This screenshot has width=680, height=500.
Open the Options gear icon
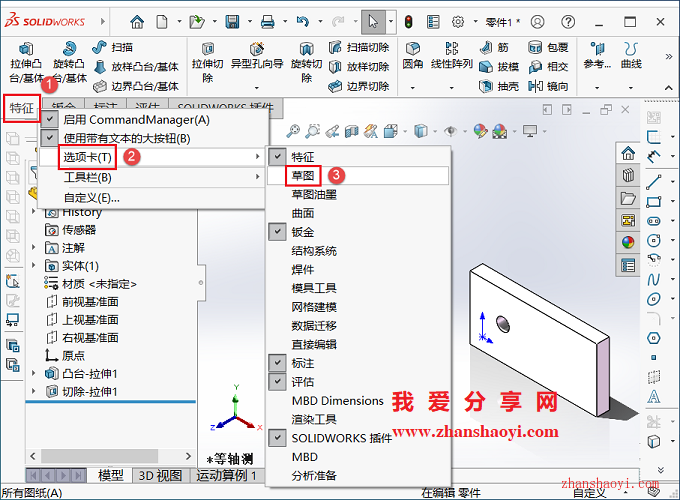(x=458, y=21)
